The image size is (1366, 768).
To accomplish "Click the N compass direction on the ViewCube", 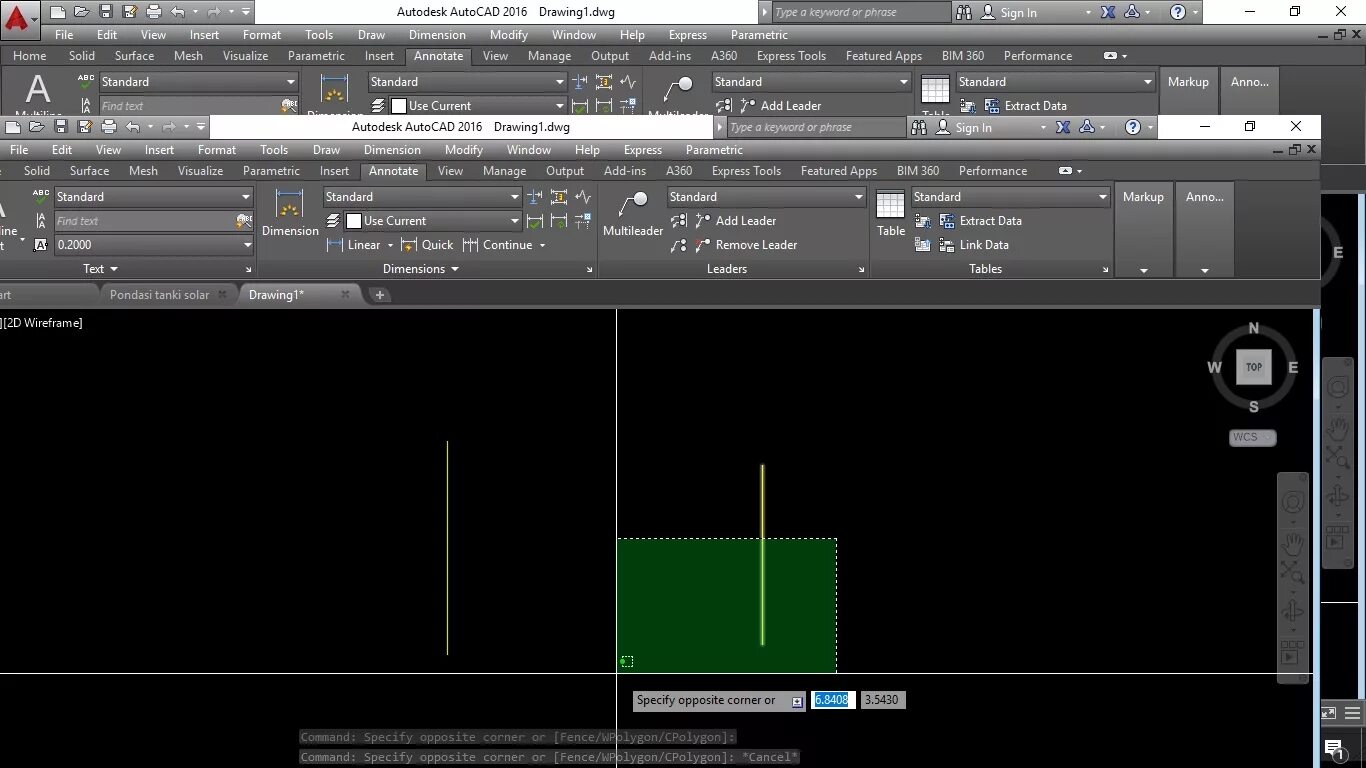I will pyautogui.click(x=1254, y=329).
